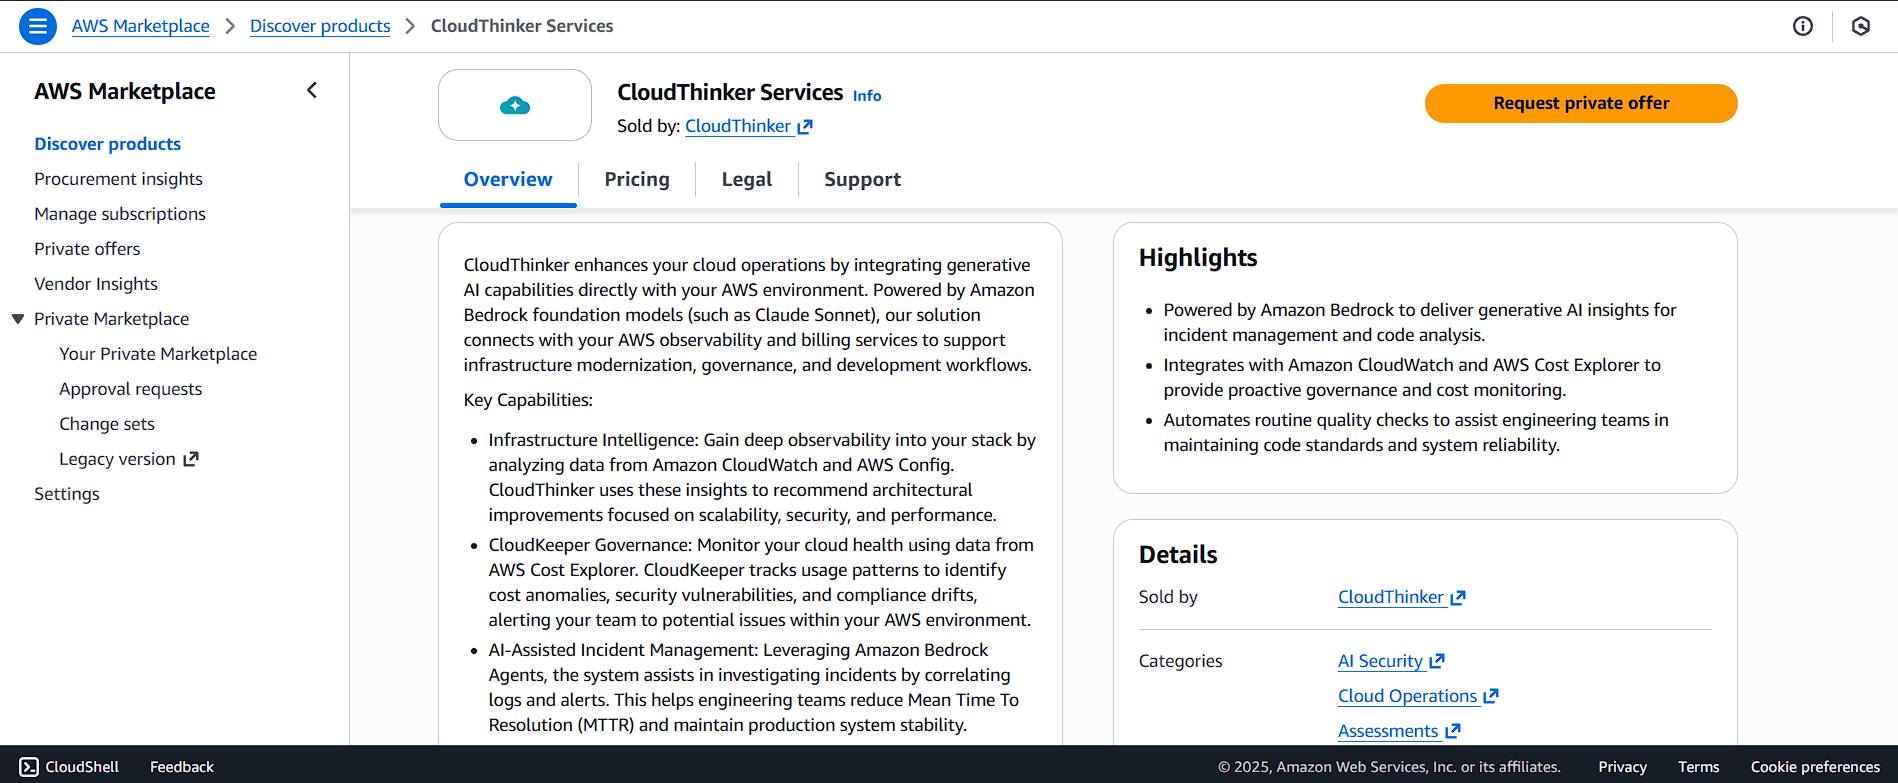Open Vendor Insights in sidebar
The width and height of the screenshot is (1898, 783).
coord(96,284)
